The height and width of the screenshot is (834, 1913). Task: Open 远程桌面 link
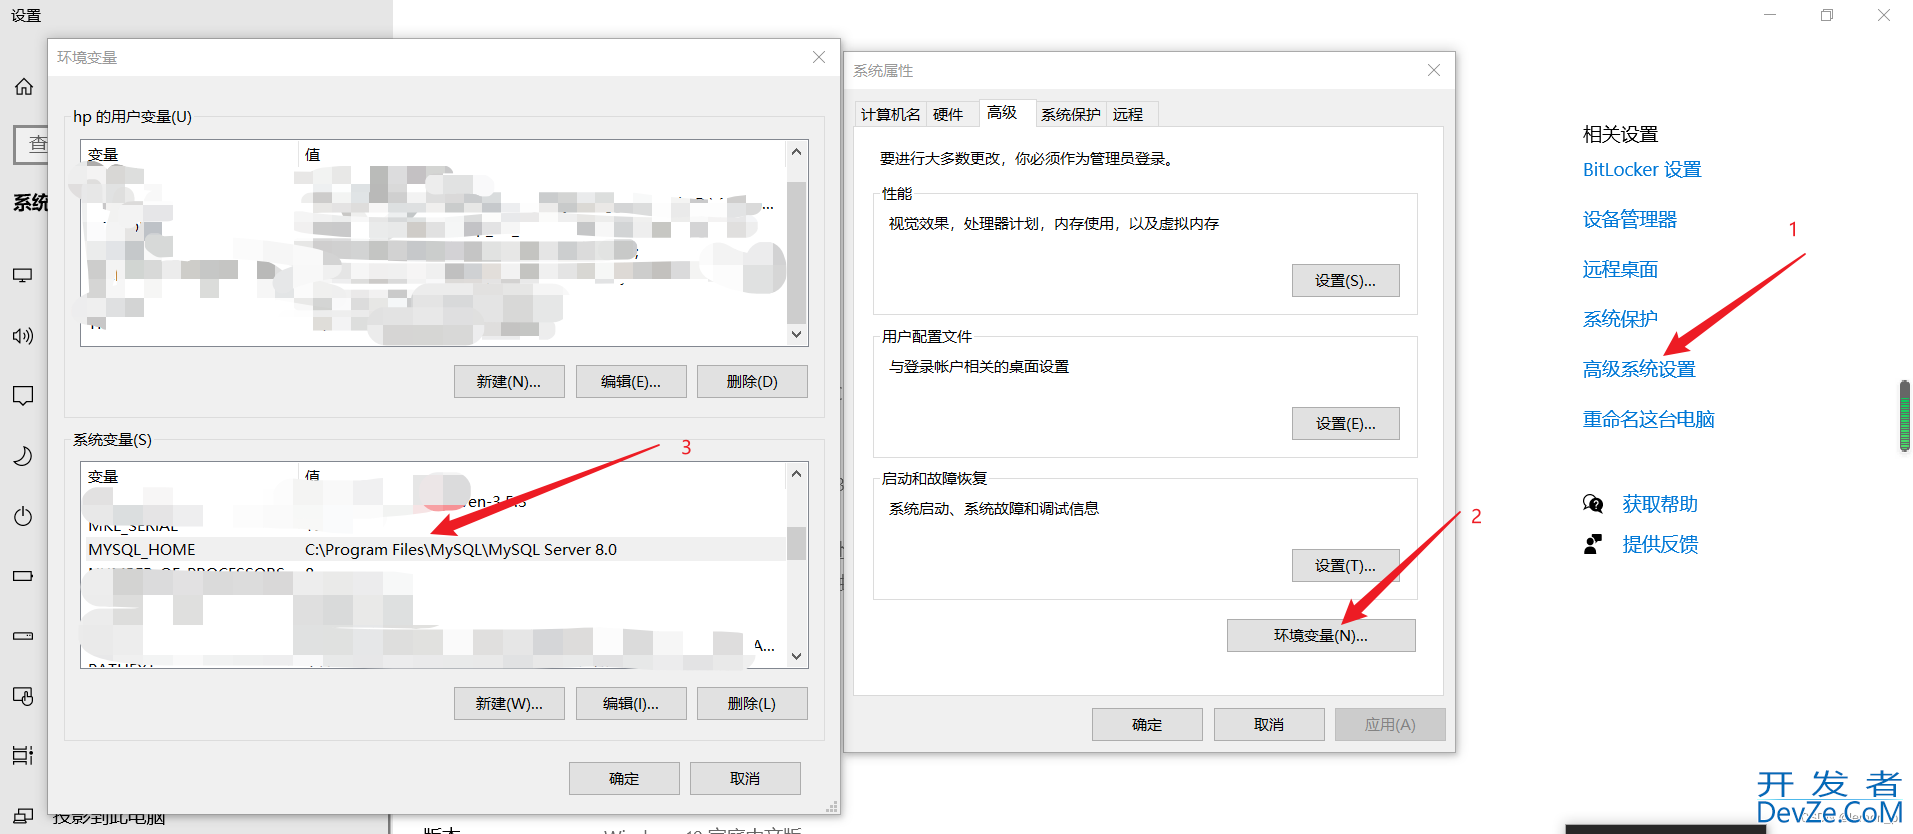[x=1620, y=270]
